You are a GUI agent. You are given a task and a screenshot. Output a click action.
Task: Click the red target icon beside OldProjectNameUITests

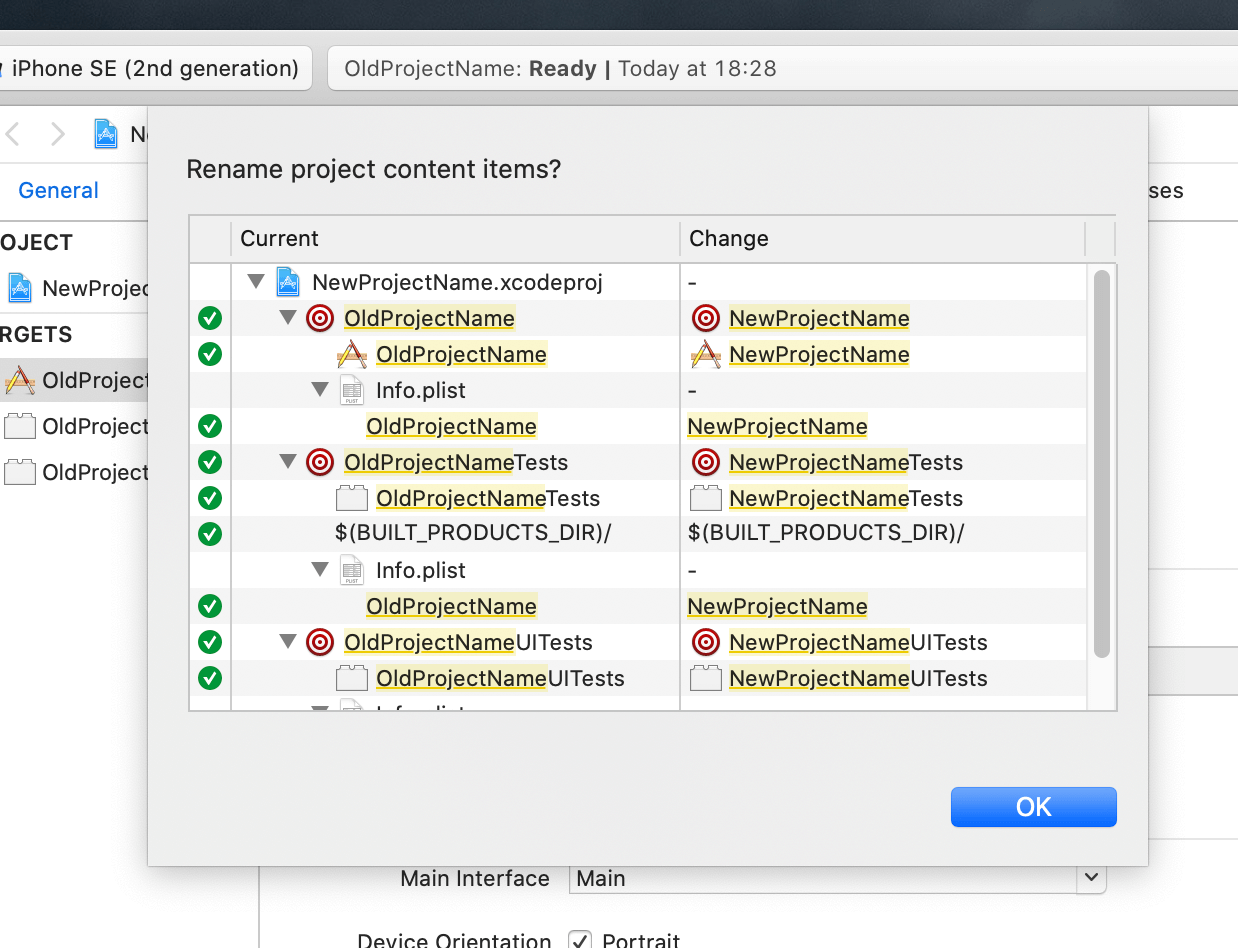(320, 642)
